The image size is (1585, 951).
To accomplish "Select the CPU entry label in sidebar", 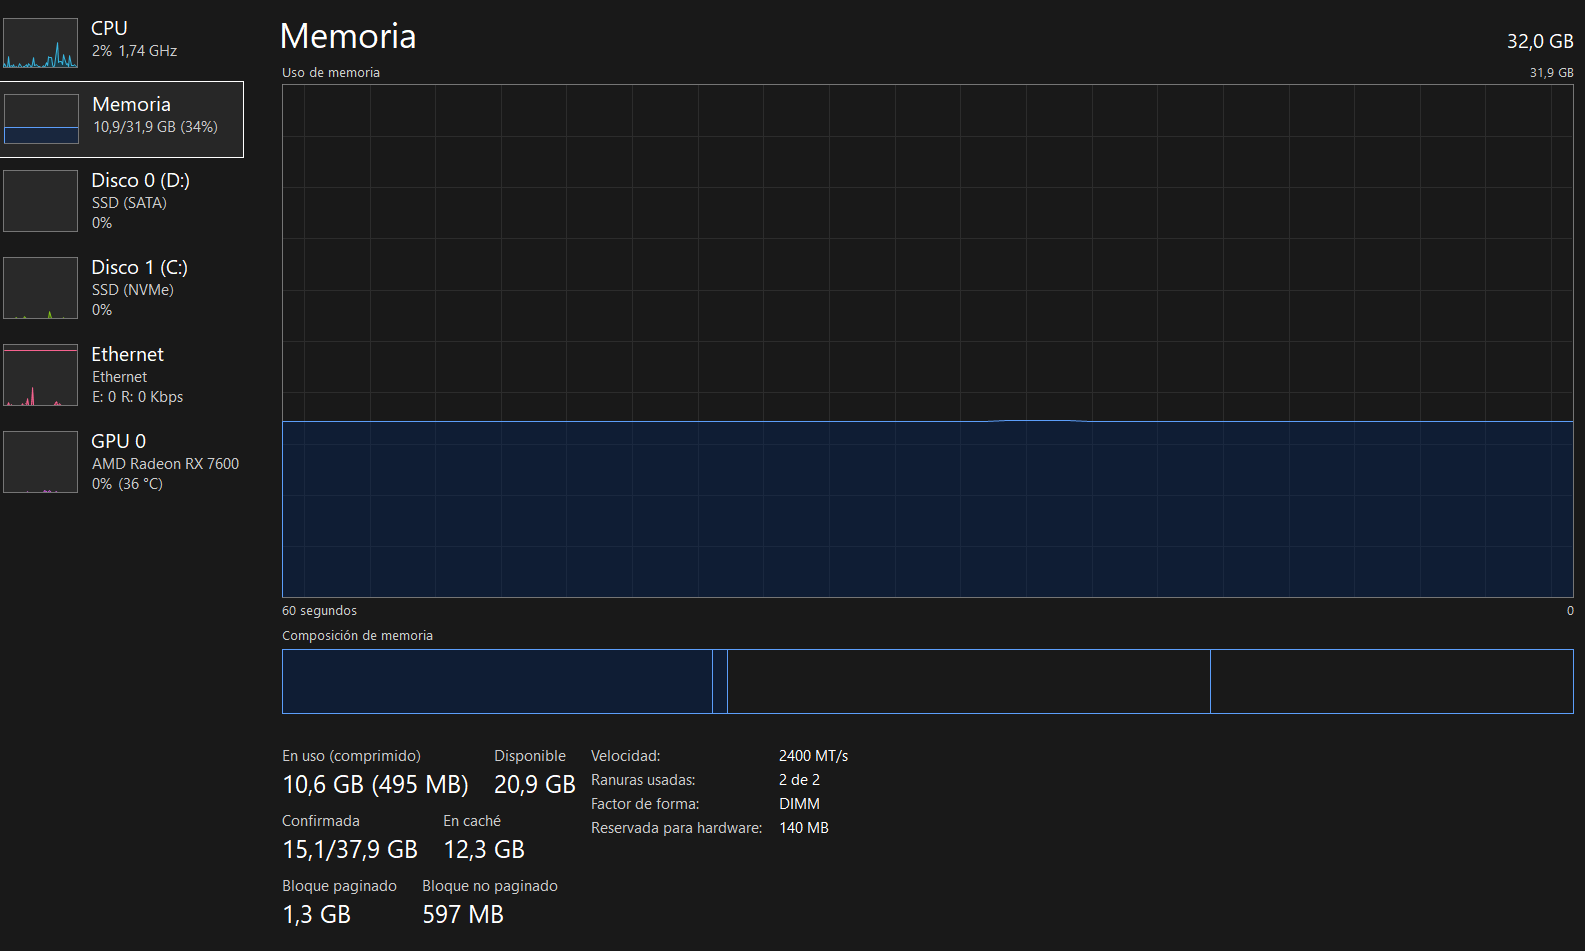I will coord(109,29).
